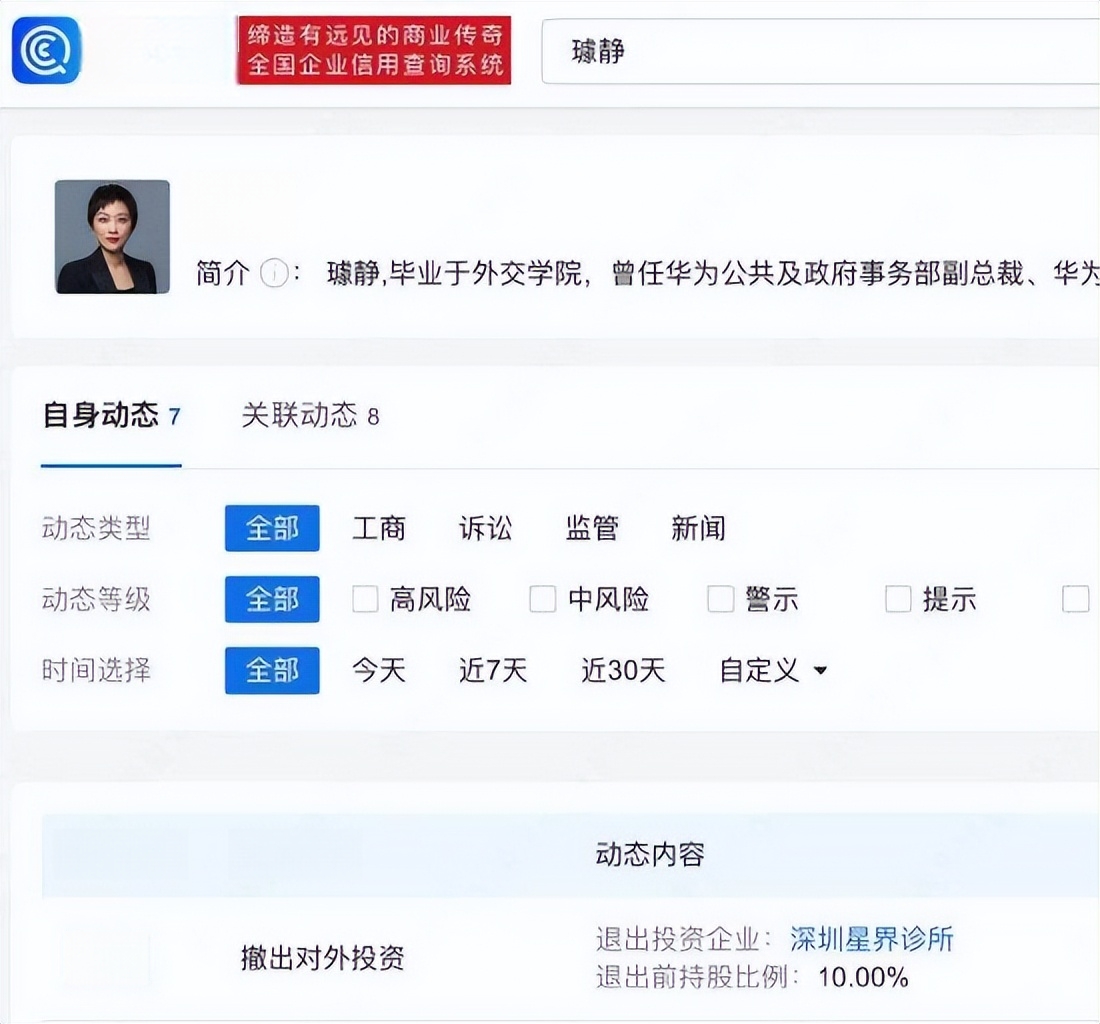
Task: Click the blue Qichacha logo icon
Action: 46,50
